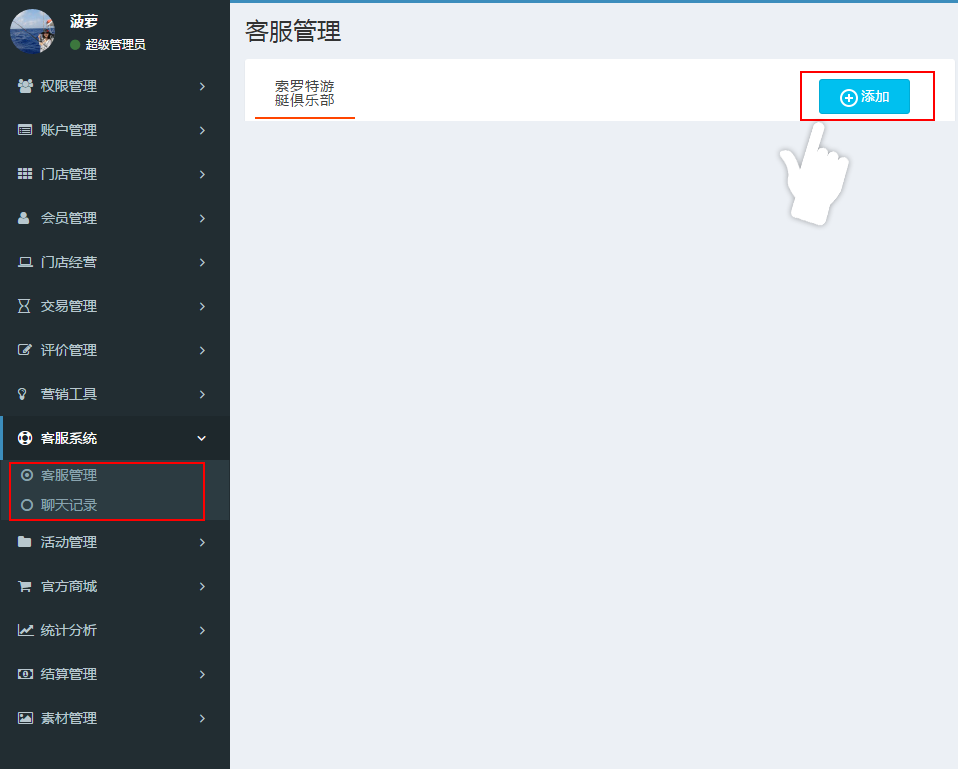Open the 账户管理 menu

(x=115, y=130)
